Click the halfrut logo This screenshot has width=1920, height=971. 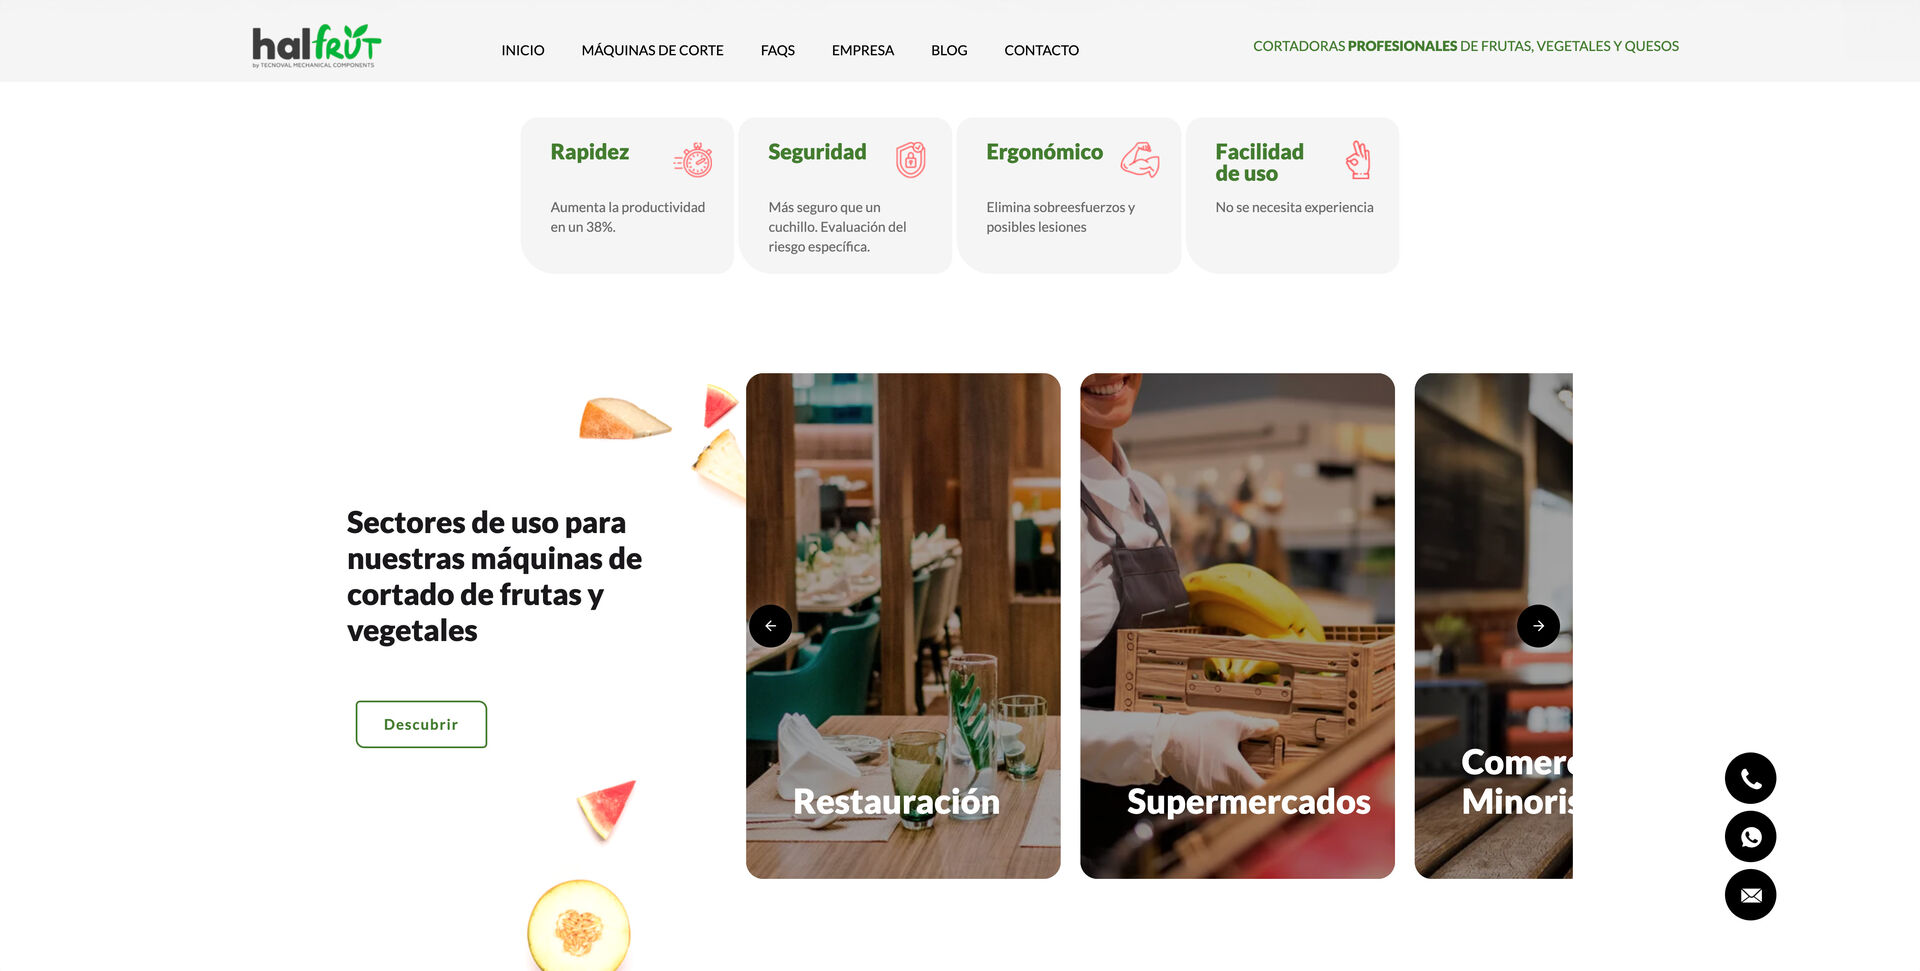coord(316,46)
